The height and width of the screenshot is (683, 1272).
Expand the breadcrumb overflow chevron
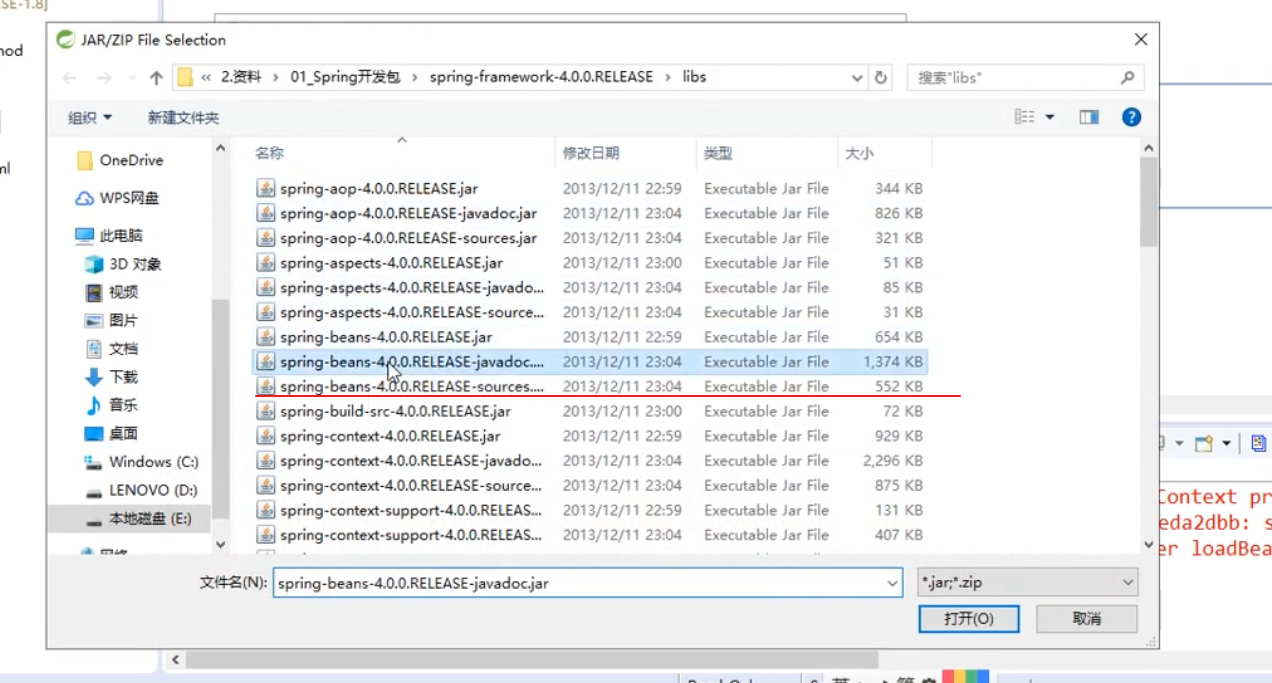coord(205,77)
